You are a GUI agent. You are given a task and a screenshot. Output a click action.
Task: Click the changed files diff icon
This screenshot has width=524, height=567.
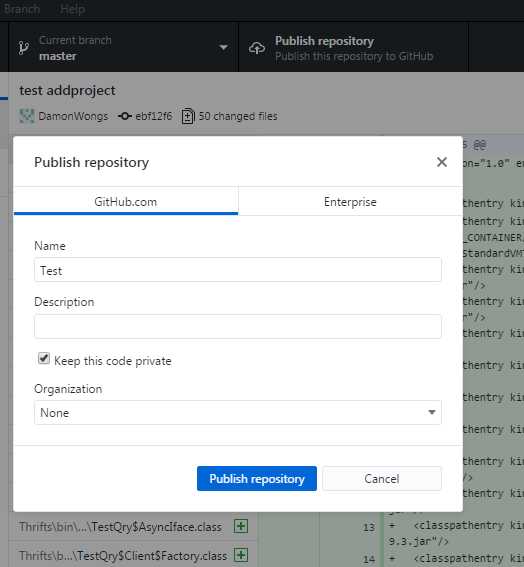click(x=188, y=116)
